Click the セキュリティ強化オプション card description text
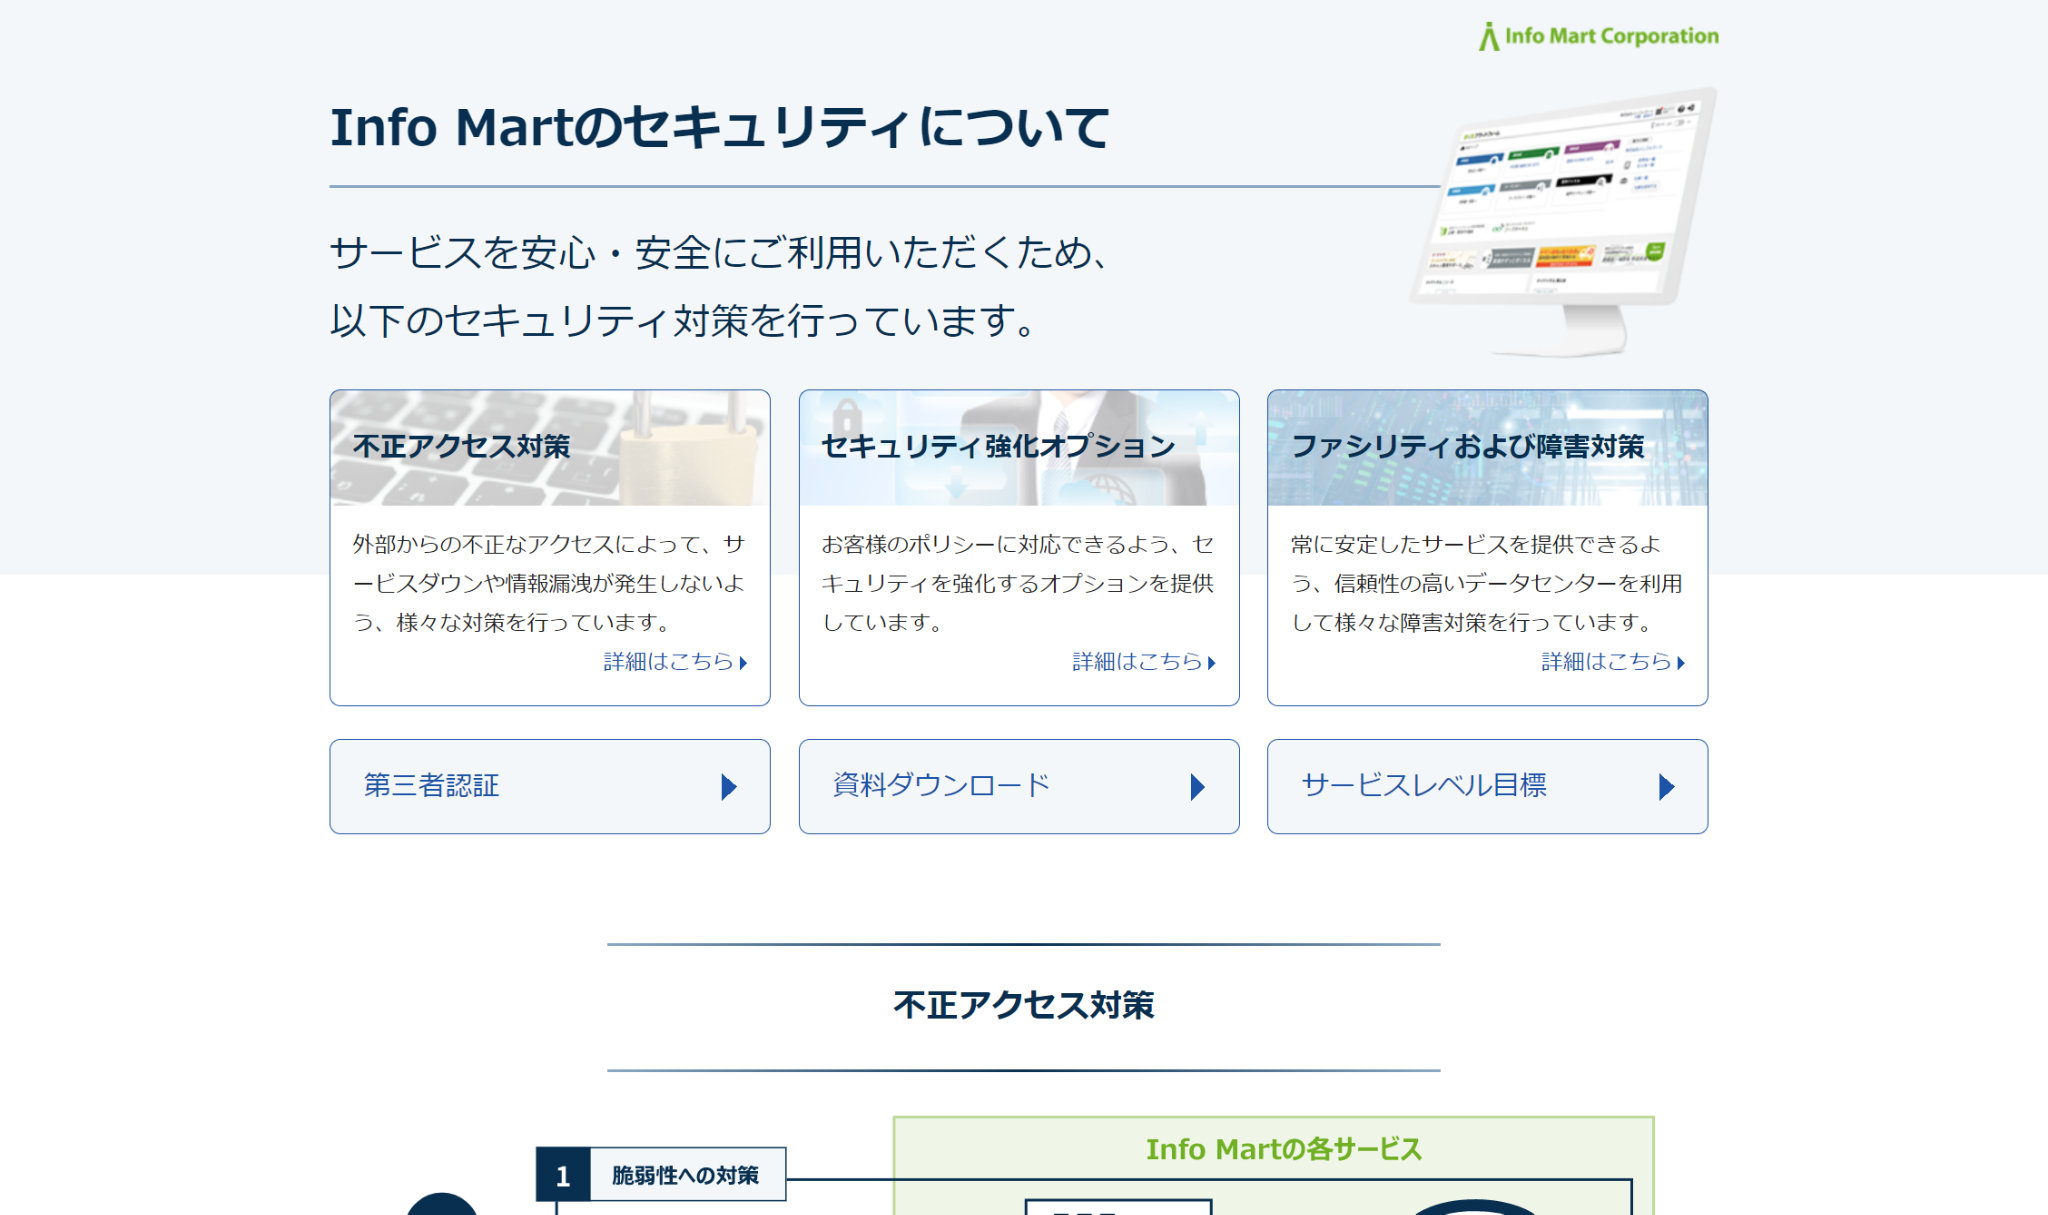 pyautogui.click(x=1019, y=583)
